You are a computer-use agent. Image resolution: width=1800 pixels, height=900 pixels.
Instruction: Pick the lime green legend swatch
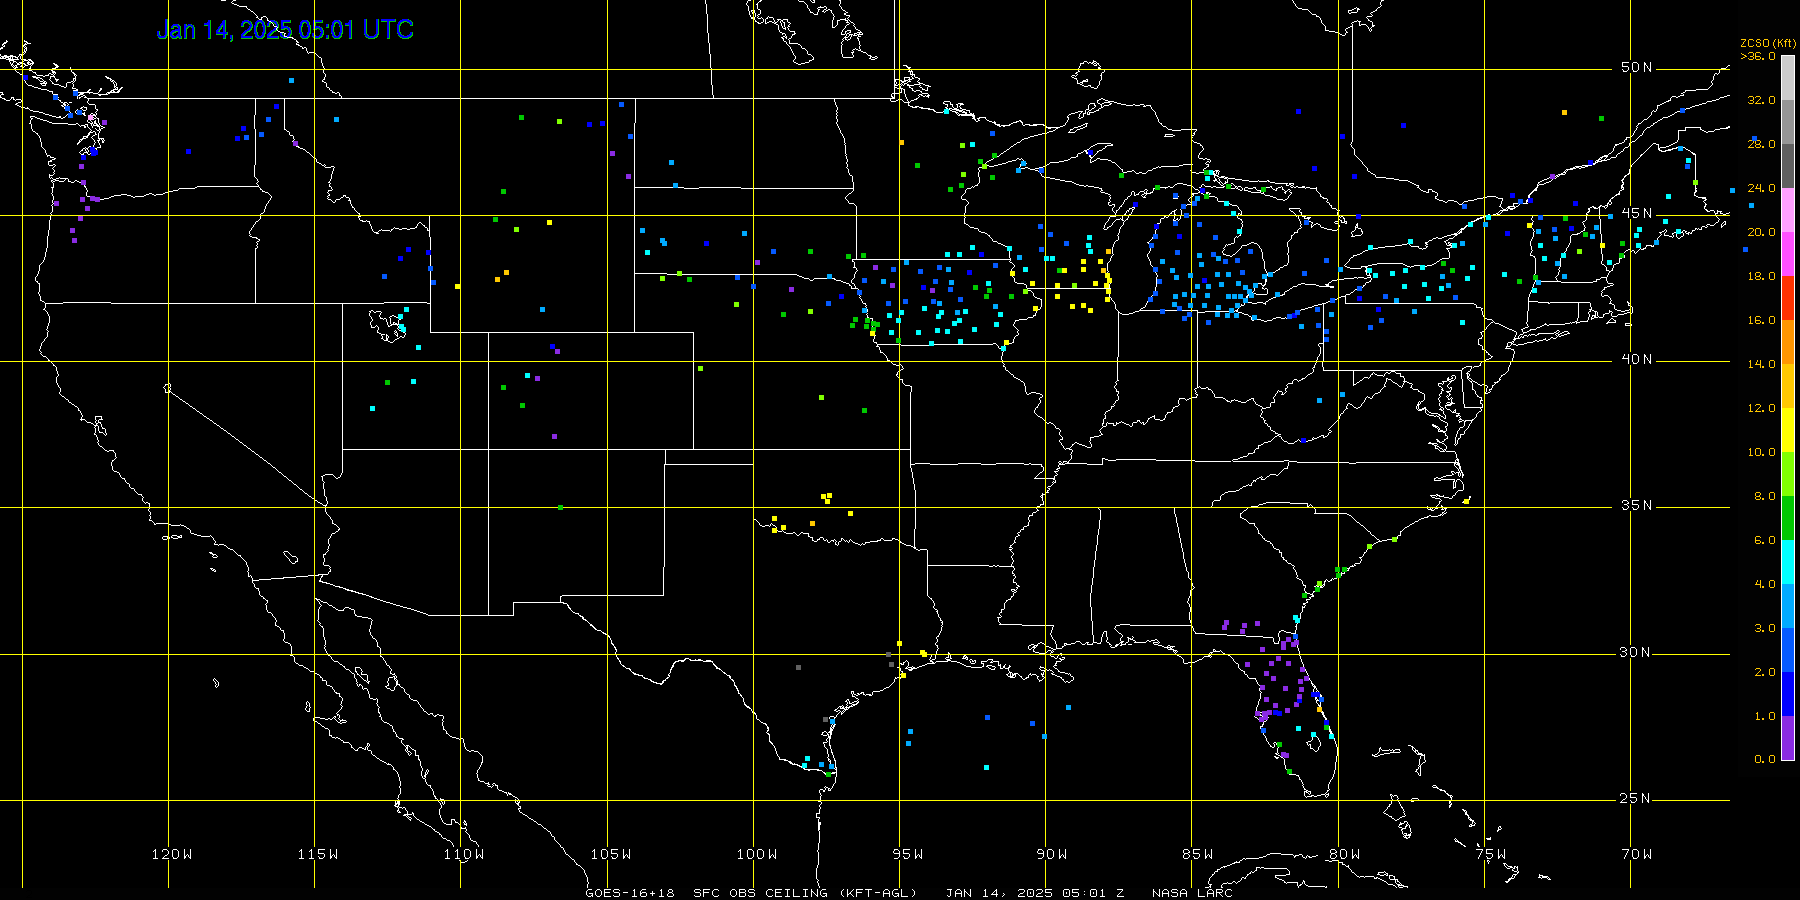1788,474
